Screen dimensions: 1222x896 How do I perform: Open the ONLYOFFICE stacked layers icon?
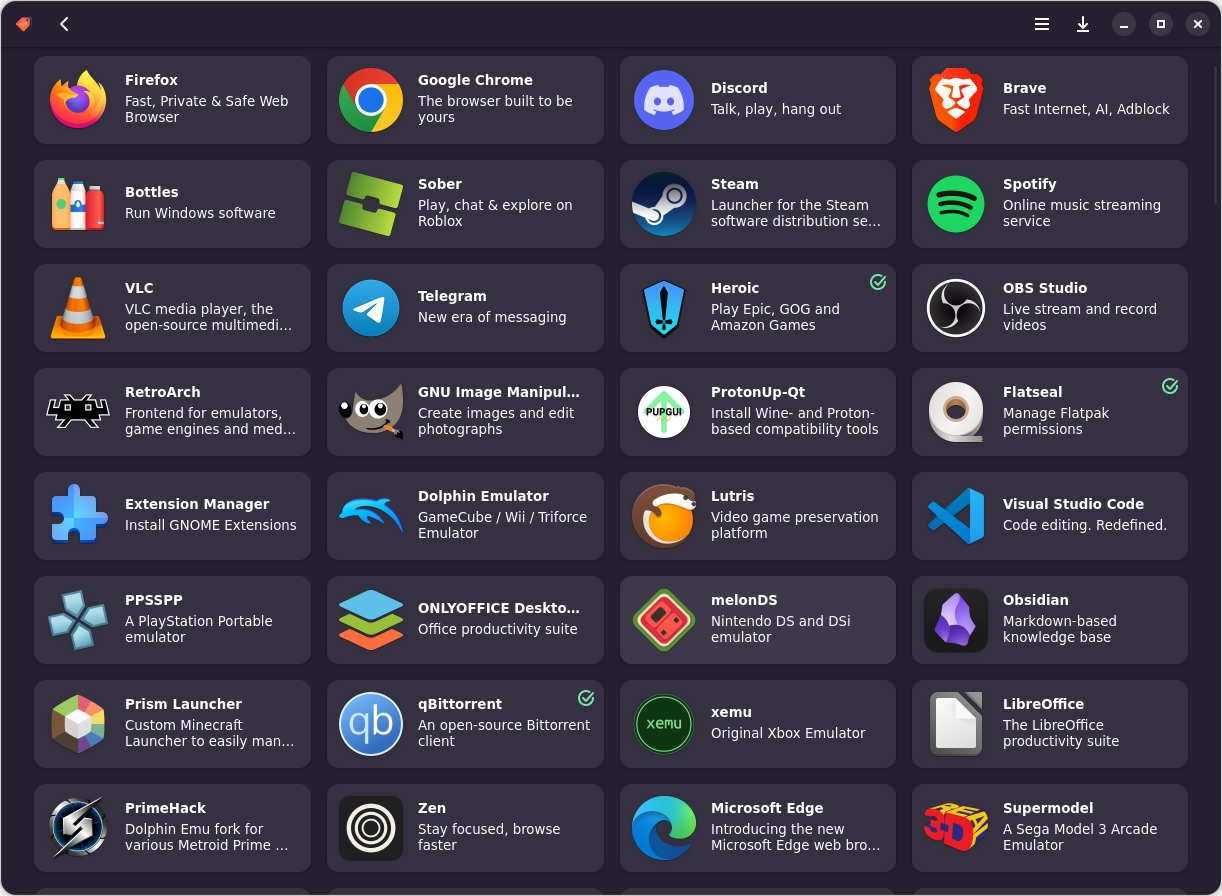coord(371,620)
